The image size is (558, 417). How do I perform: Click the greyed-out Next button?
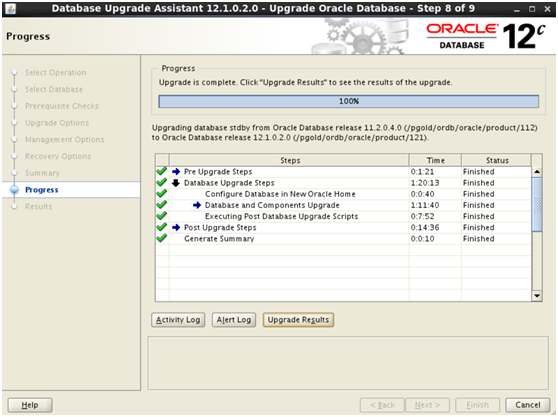coord(427,405)
